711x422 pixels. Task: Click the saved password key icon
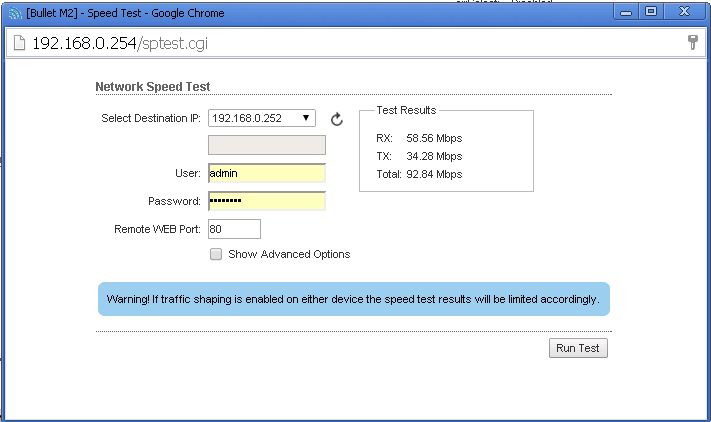pyautogui.click(x=692, y=43)
